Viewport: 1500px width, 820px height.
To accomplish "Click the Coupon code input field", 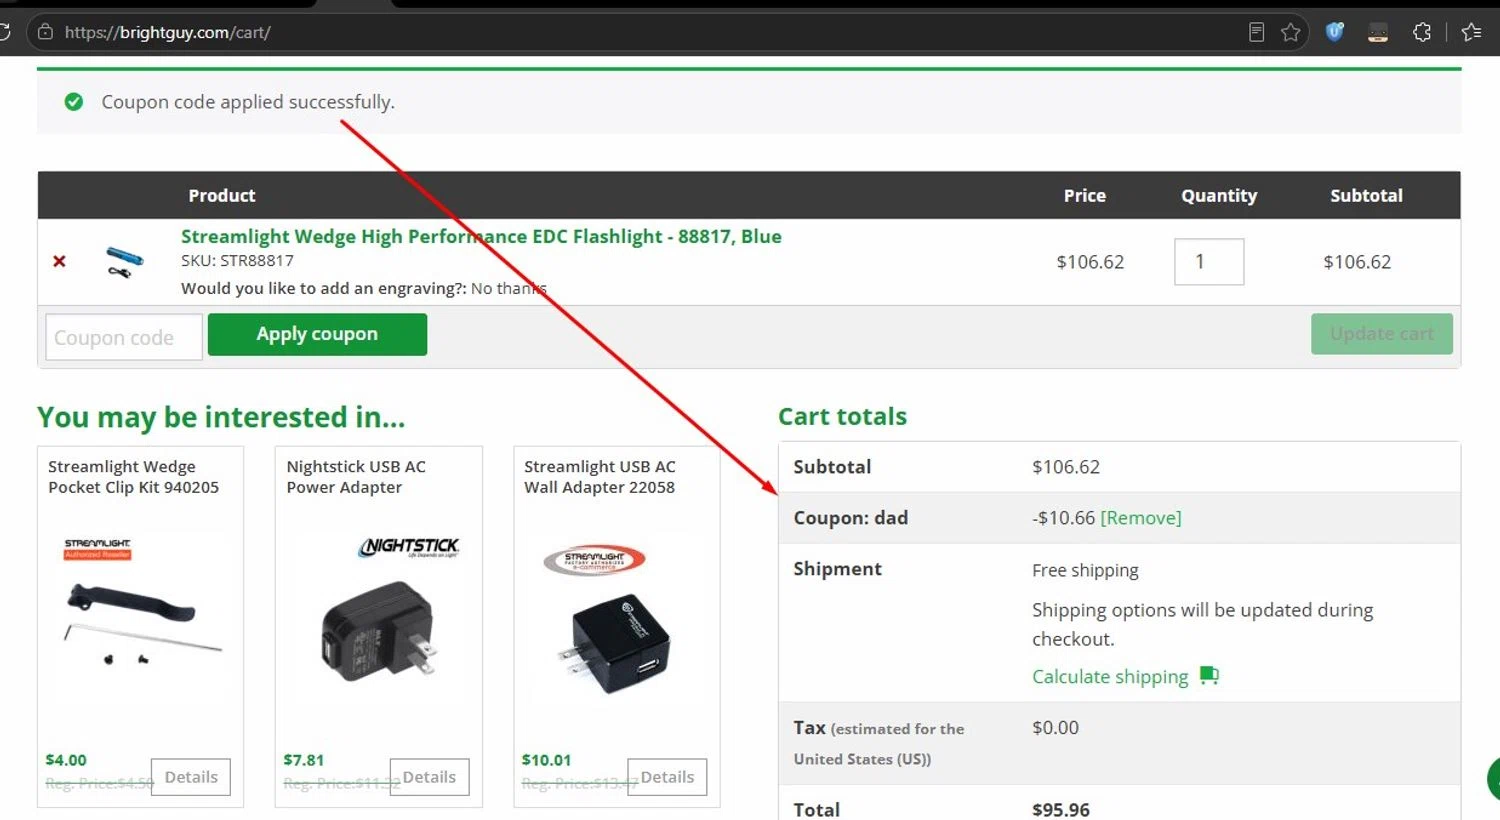I will click(x=124, y=337).
